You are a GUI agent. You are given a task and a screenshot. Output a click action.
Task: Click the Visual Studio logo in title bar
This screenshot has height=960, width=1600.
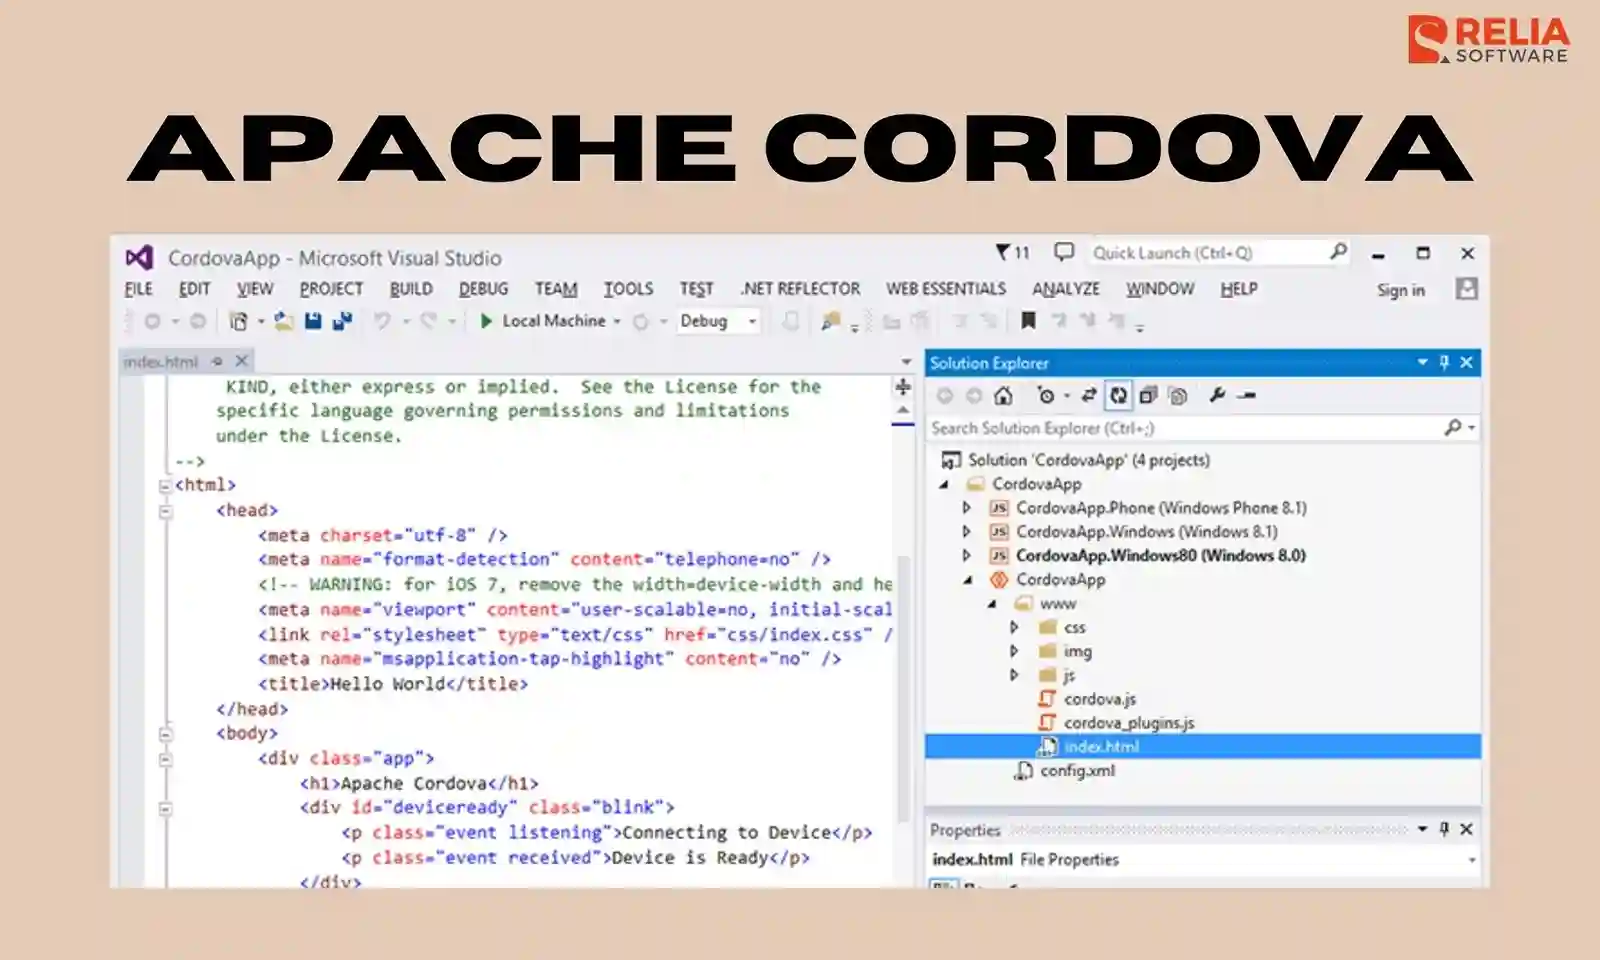click(x=139, y=258)
